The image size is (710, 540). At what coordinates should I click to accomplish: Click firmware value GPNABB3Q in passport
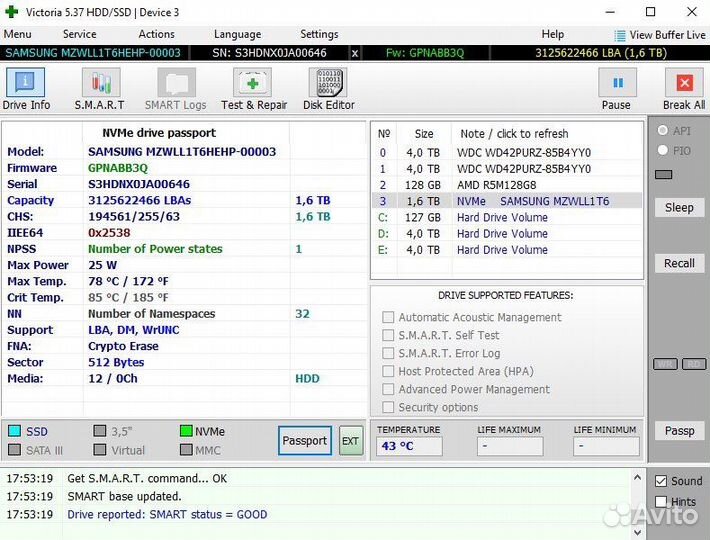point(118,168)
